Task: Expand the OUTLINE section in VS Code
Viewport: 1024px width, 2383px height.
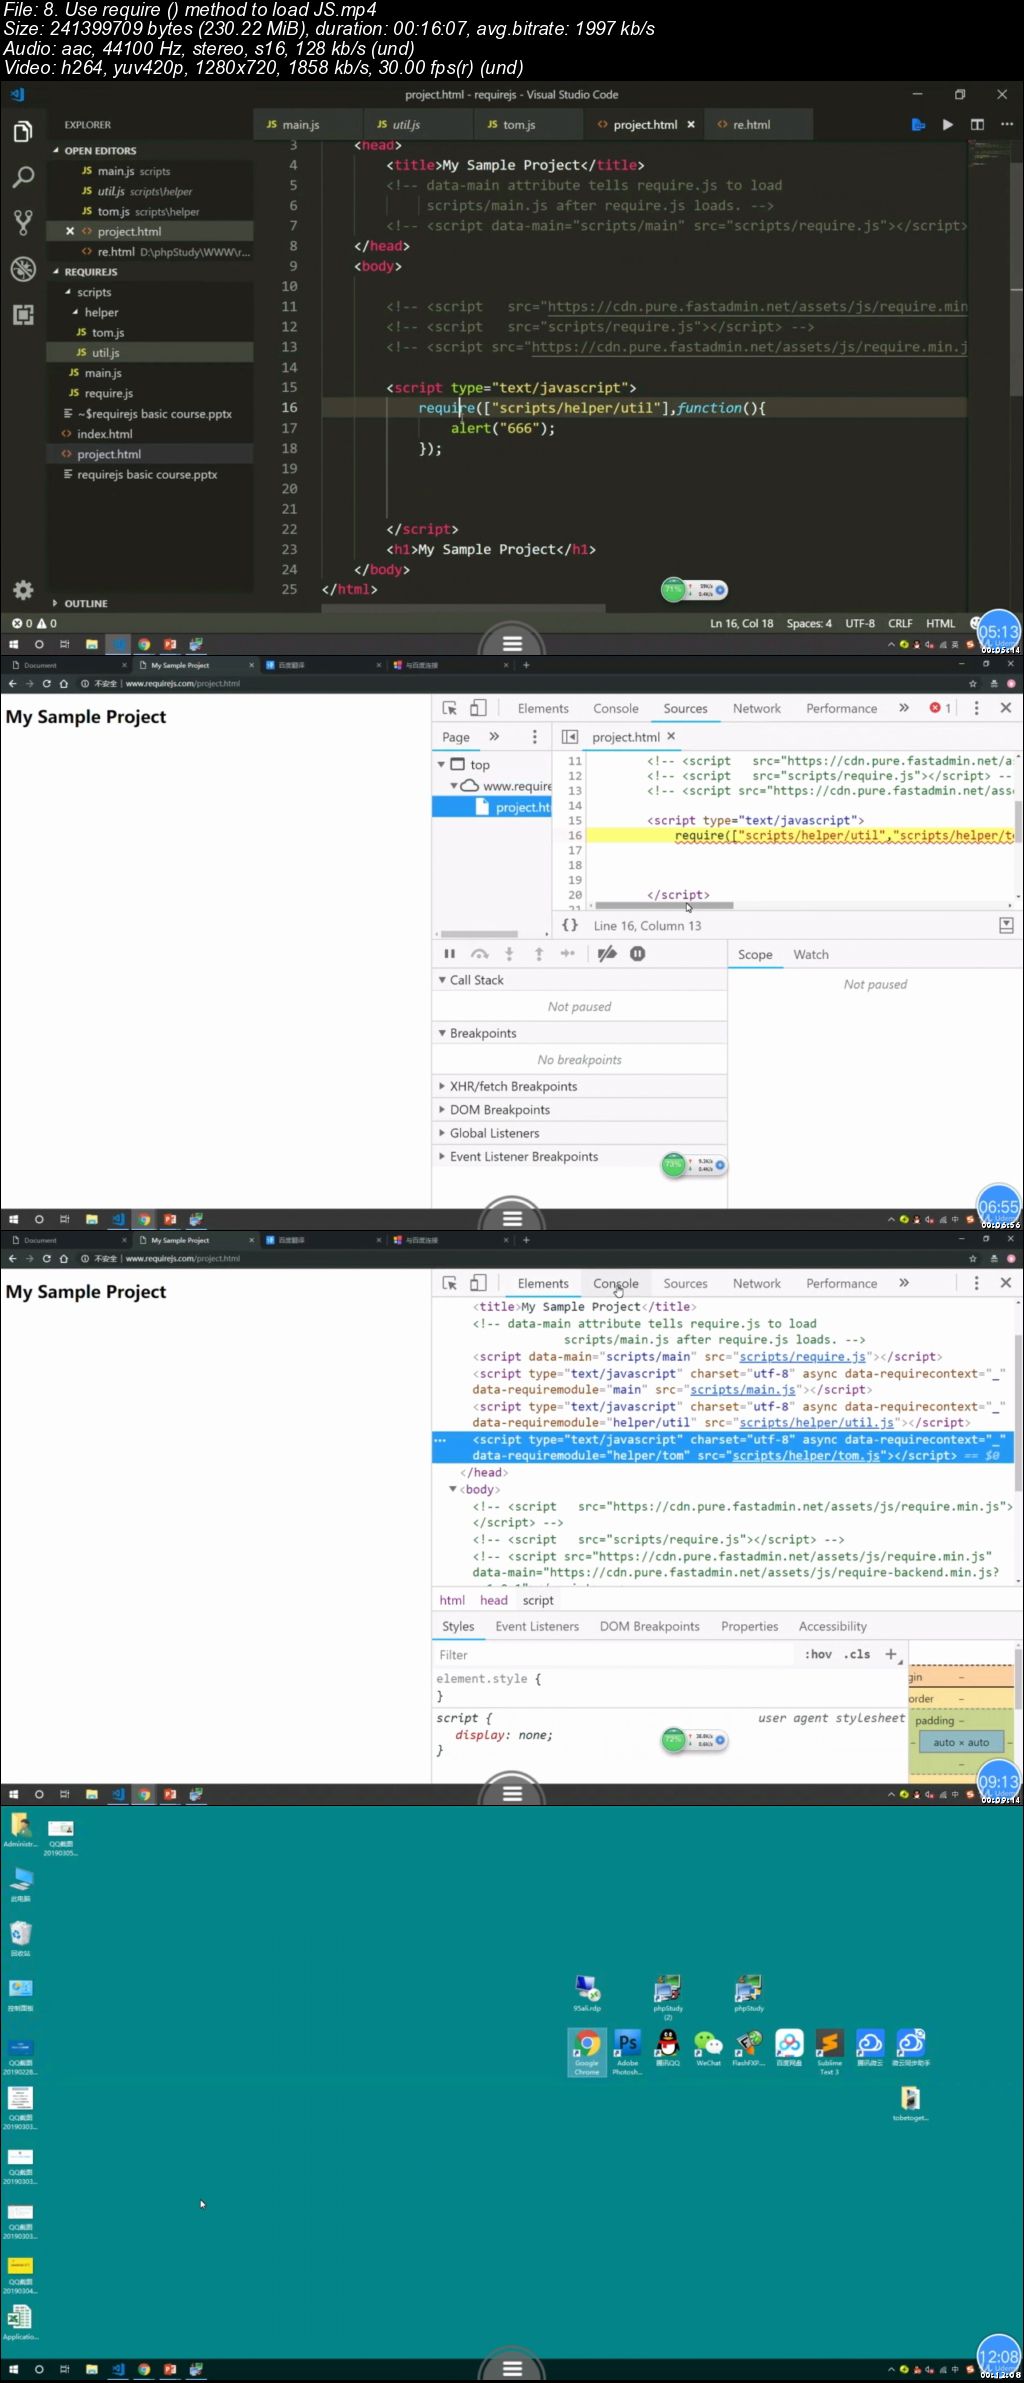Action: pyautogui.click(x=55, y=604)
